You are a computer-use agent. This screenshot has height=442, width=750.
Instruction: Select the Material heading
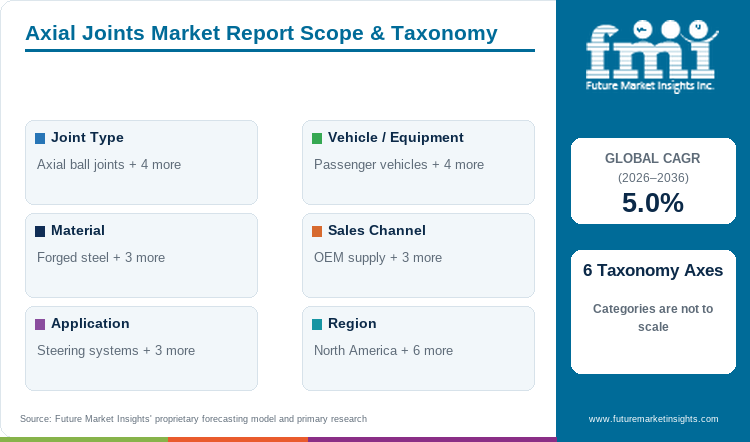tap(78, 231)
